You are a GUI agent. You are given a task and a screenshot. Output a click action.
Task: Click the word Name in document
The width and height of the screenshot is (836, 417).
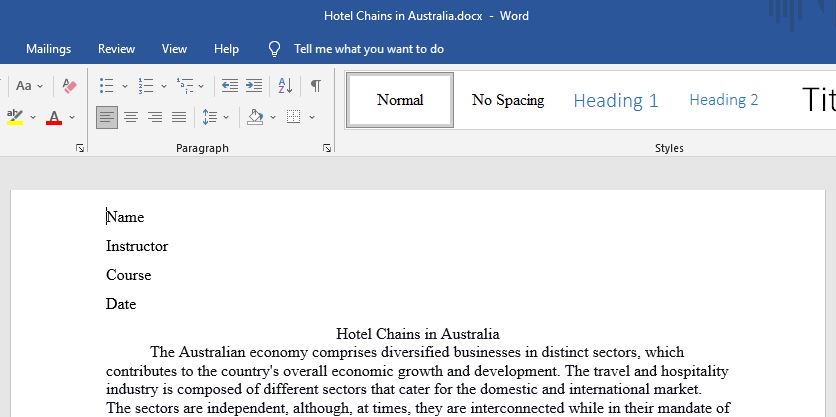tap(125, 217)
